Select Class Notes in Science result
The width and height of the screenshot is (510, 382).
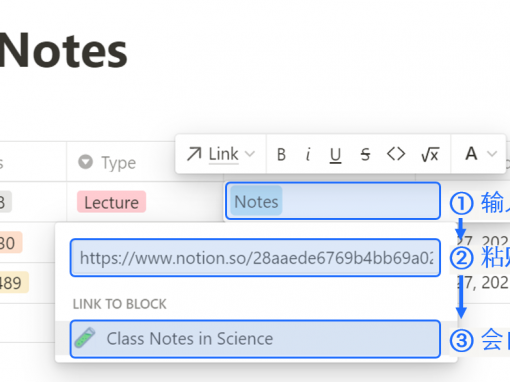[x=255, y=339]
